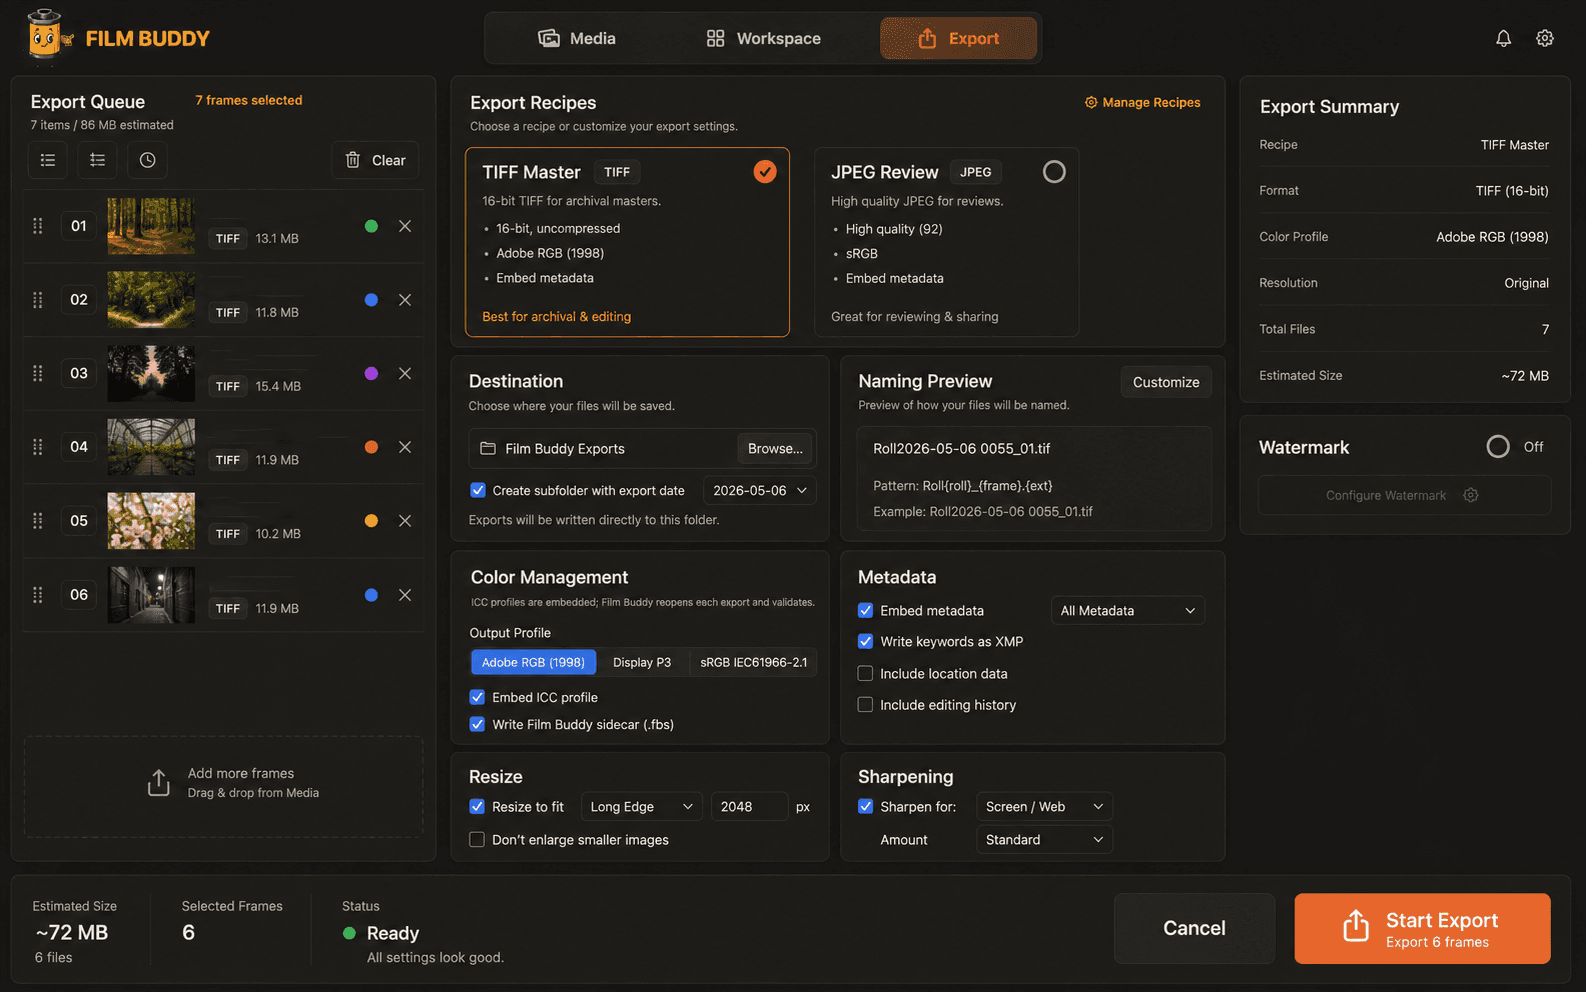Open the Long Edge resize dropdown
Viewport: 1586px width, 992px height.
pyautogui.click(x=641, y=806)
